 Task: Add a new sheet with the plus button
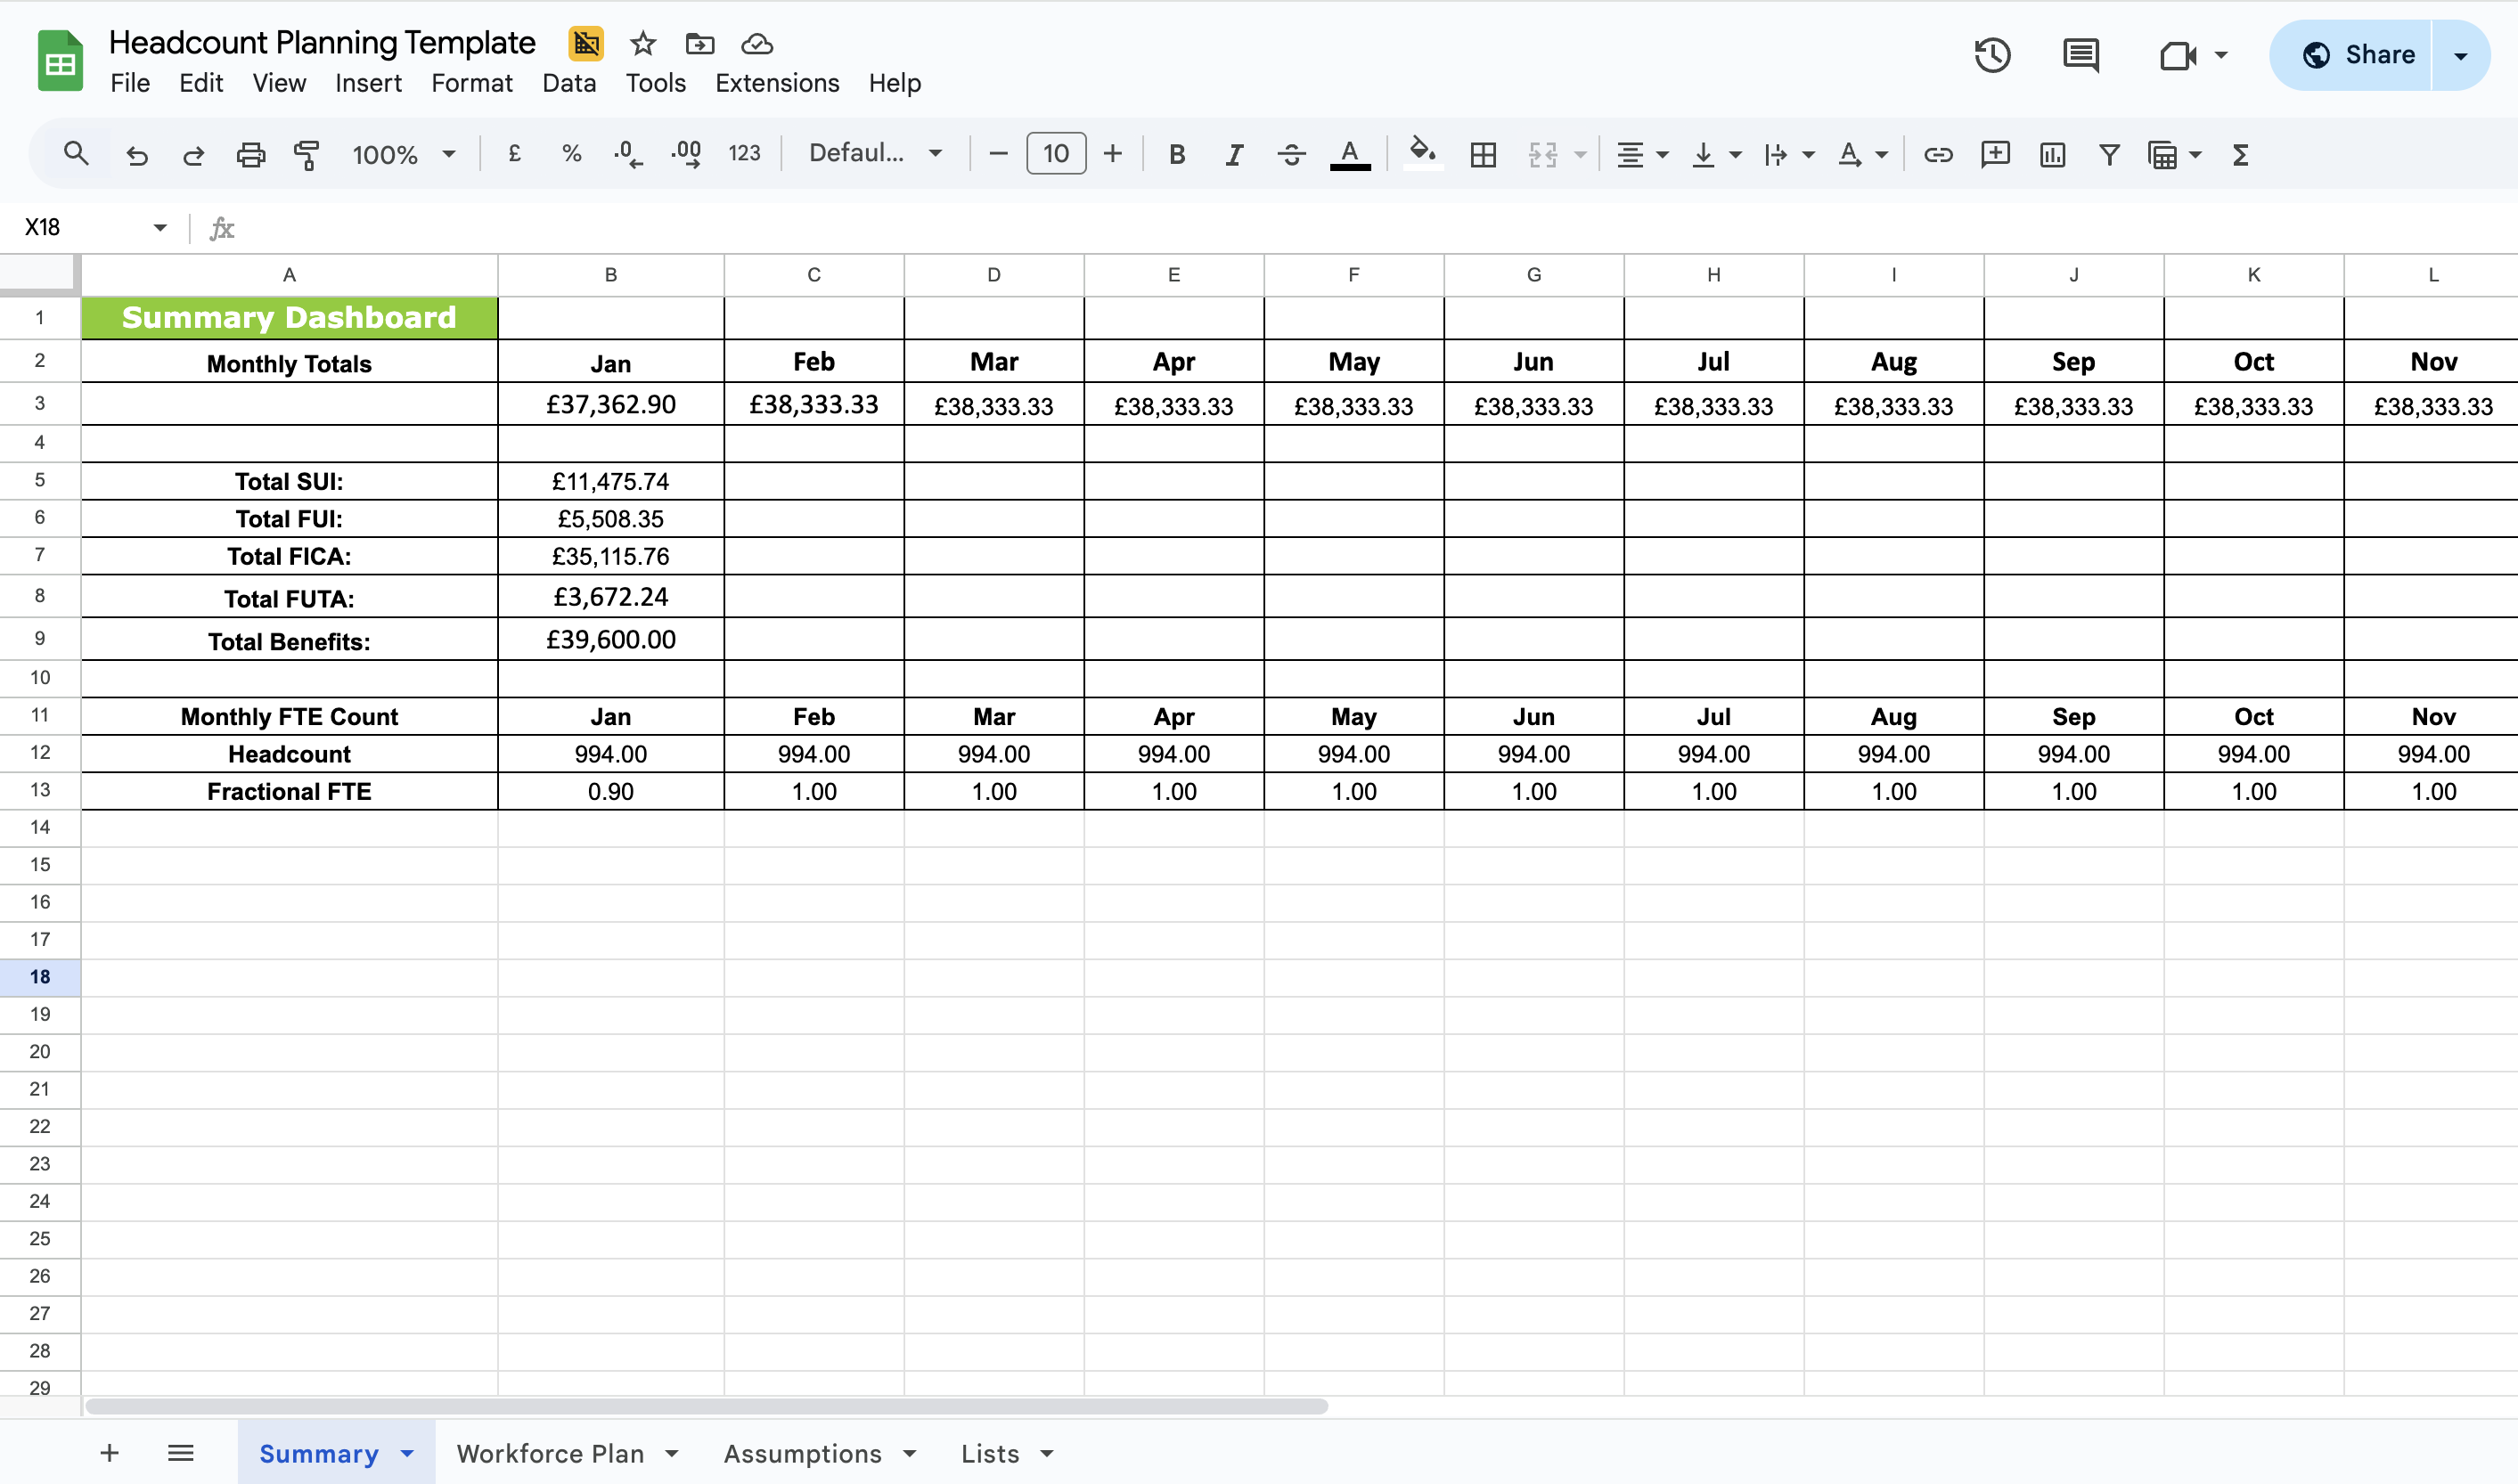109,1453
